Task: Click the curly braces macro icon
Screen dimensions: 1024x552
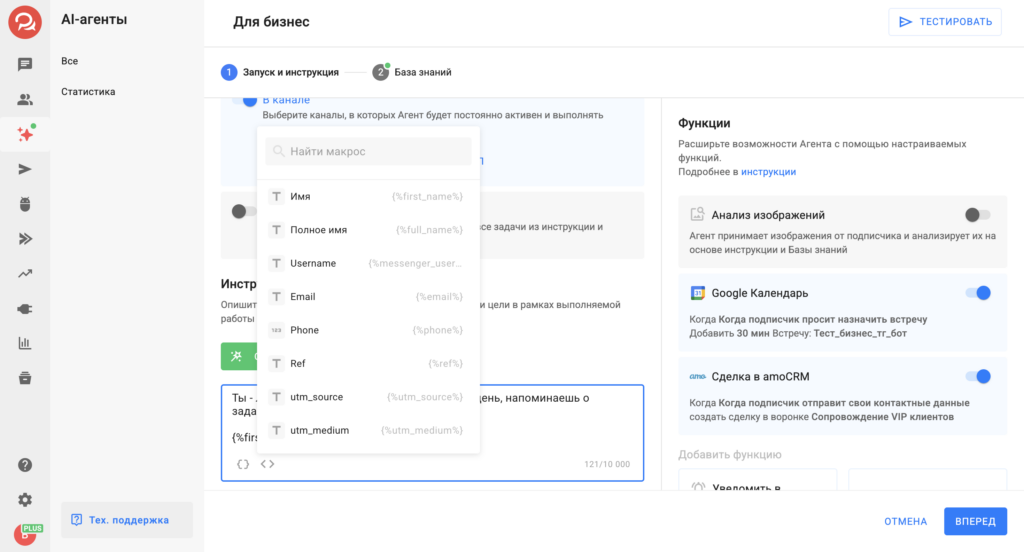Action: pos(243,464)
